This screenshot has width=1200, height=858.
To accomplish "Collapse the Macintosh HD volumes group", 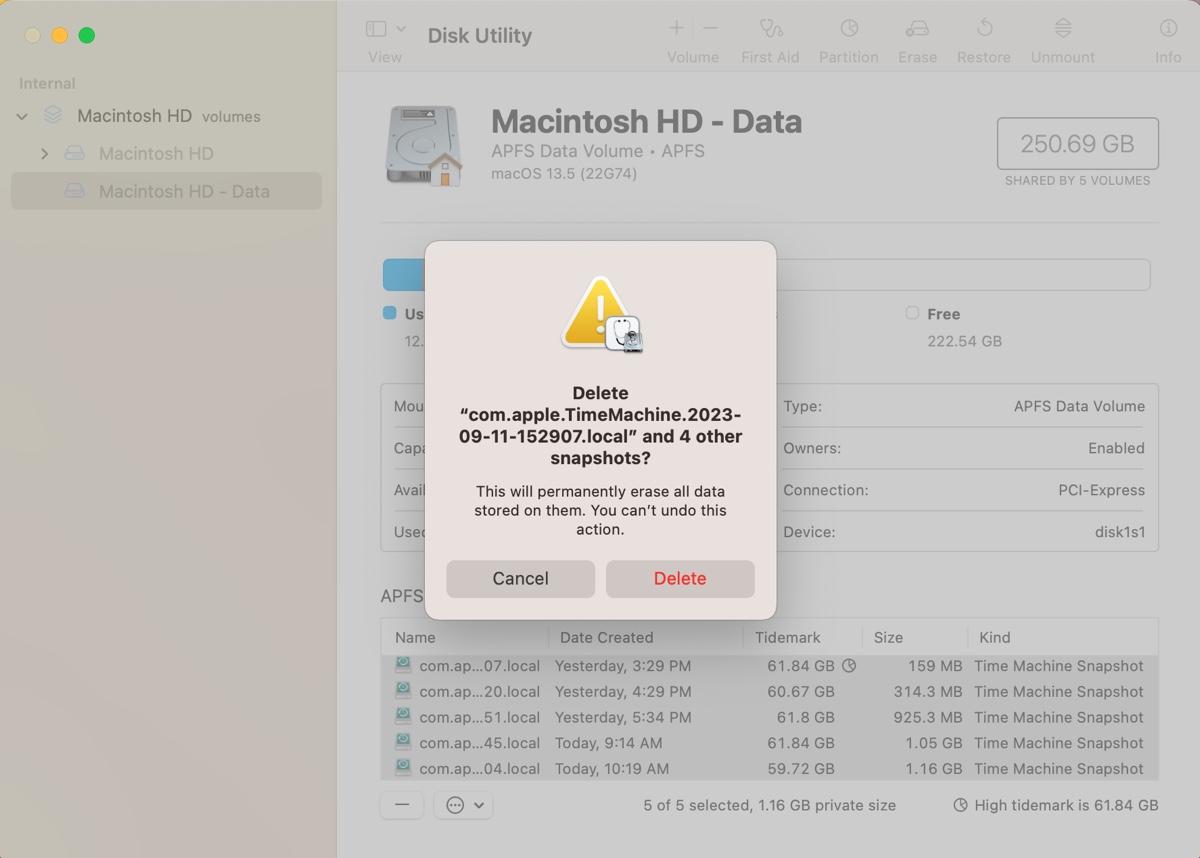I will [x=21, y=116].
